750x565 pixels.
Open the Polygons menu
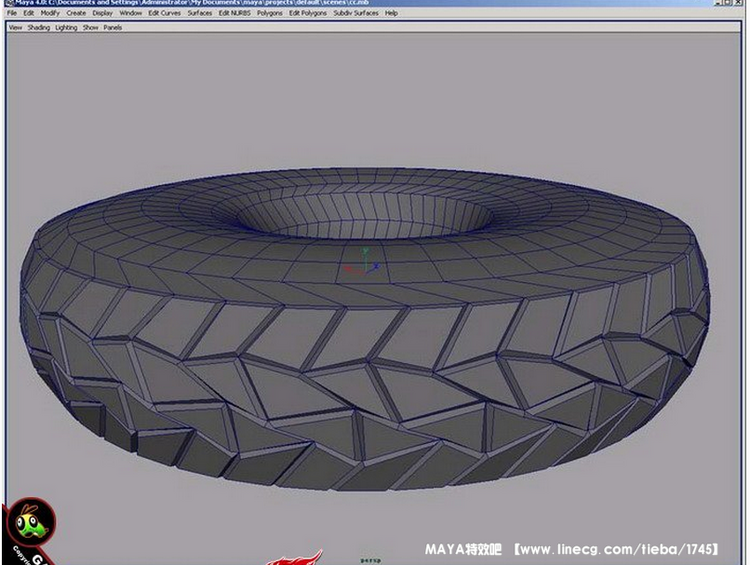click(269, 13)
